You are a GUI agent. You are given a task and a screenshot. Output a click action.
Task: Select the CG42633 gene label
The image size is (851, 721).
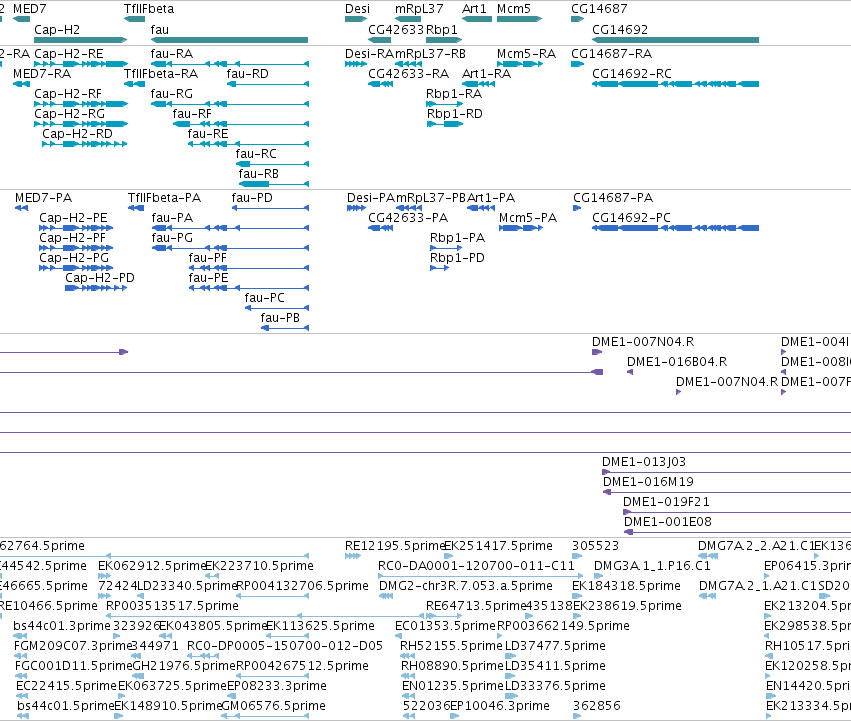(x=396, y=30)
